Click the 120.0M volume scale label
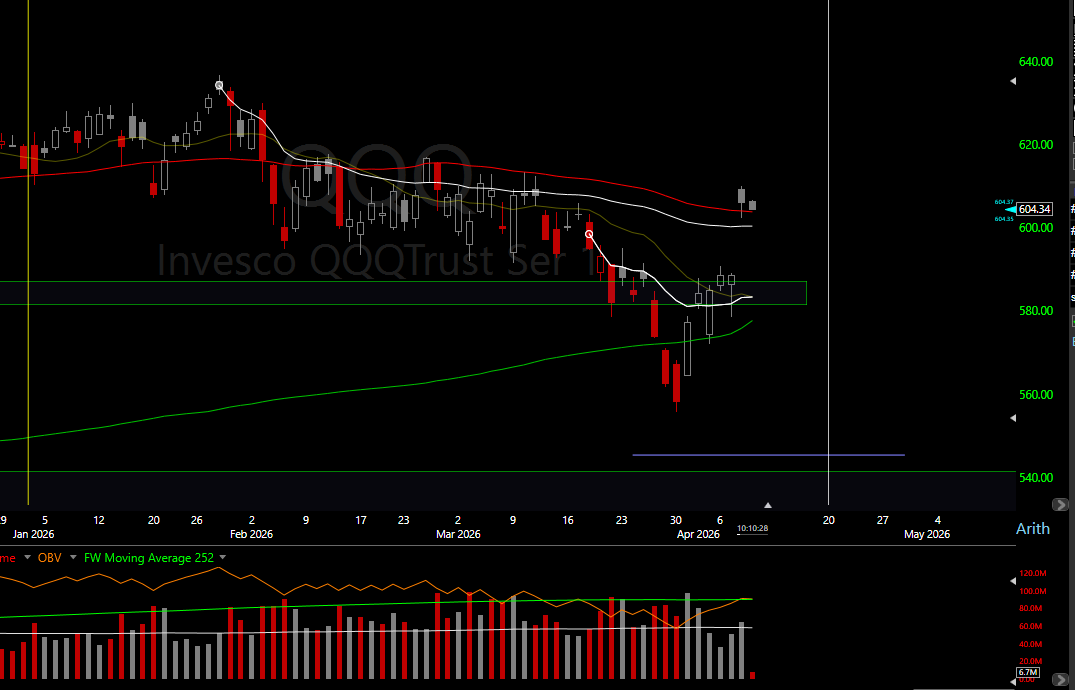 coord(1032,573)
